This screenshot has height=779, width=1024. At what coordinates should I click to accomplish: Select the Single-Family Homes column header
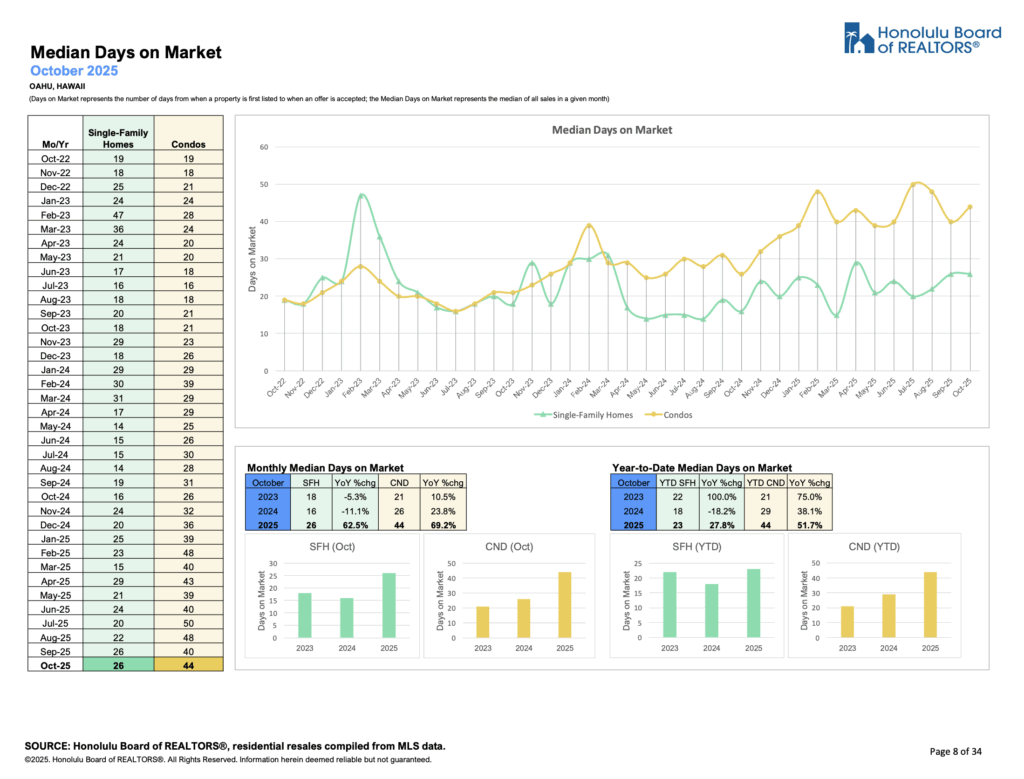(116, 138)
